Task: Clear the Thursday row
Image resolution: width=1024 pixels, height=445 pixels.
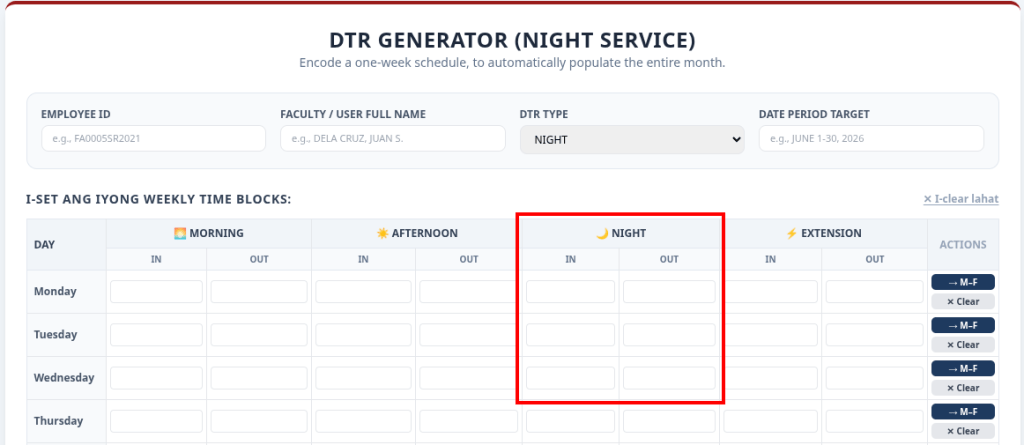Action: [963, 431]
